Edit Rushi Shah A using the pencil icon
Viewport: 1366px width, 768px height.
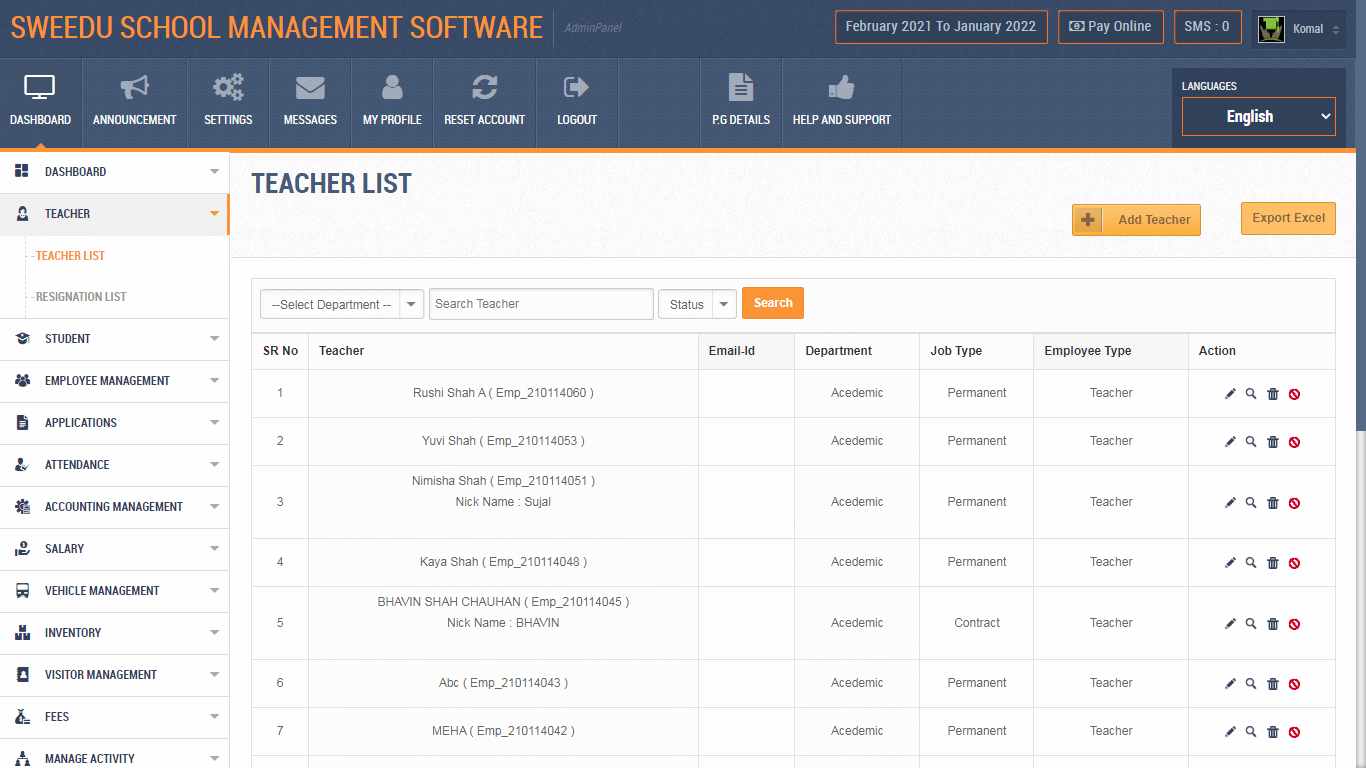(x=1230, y=393)
